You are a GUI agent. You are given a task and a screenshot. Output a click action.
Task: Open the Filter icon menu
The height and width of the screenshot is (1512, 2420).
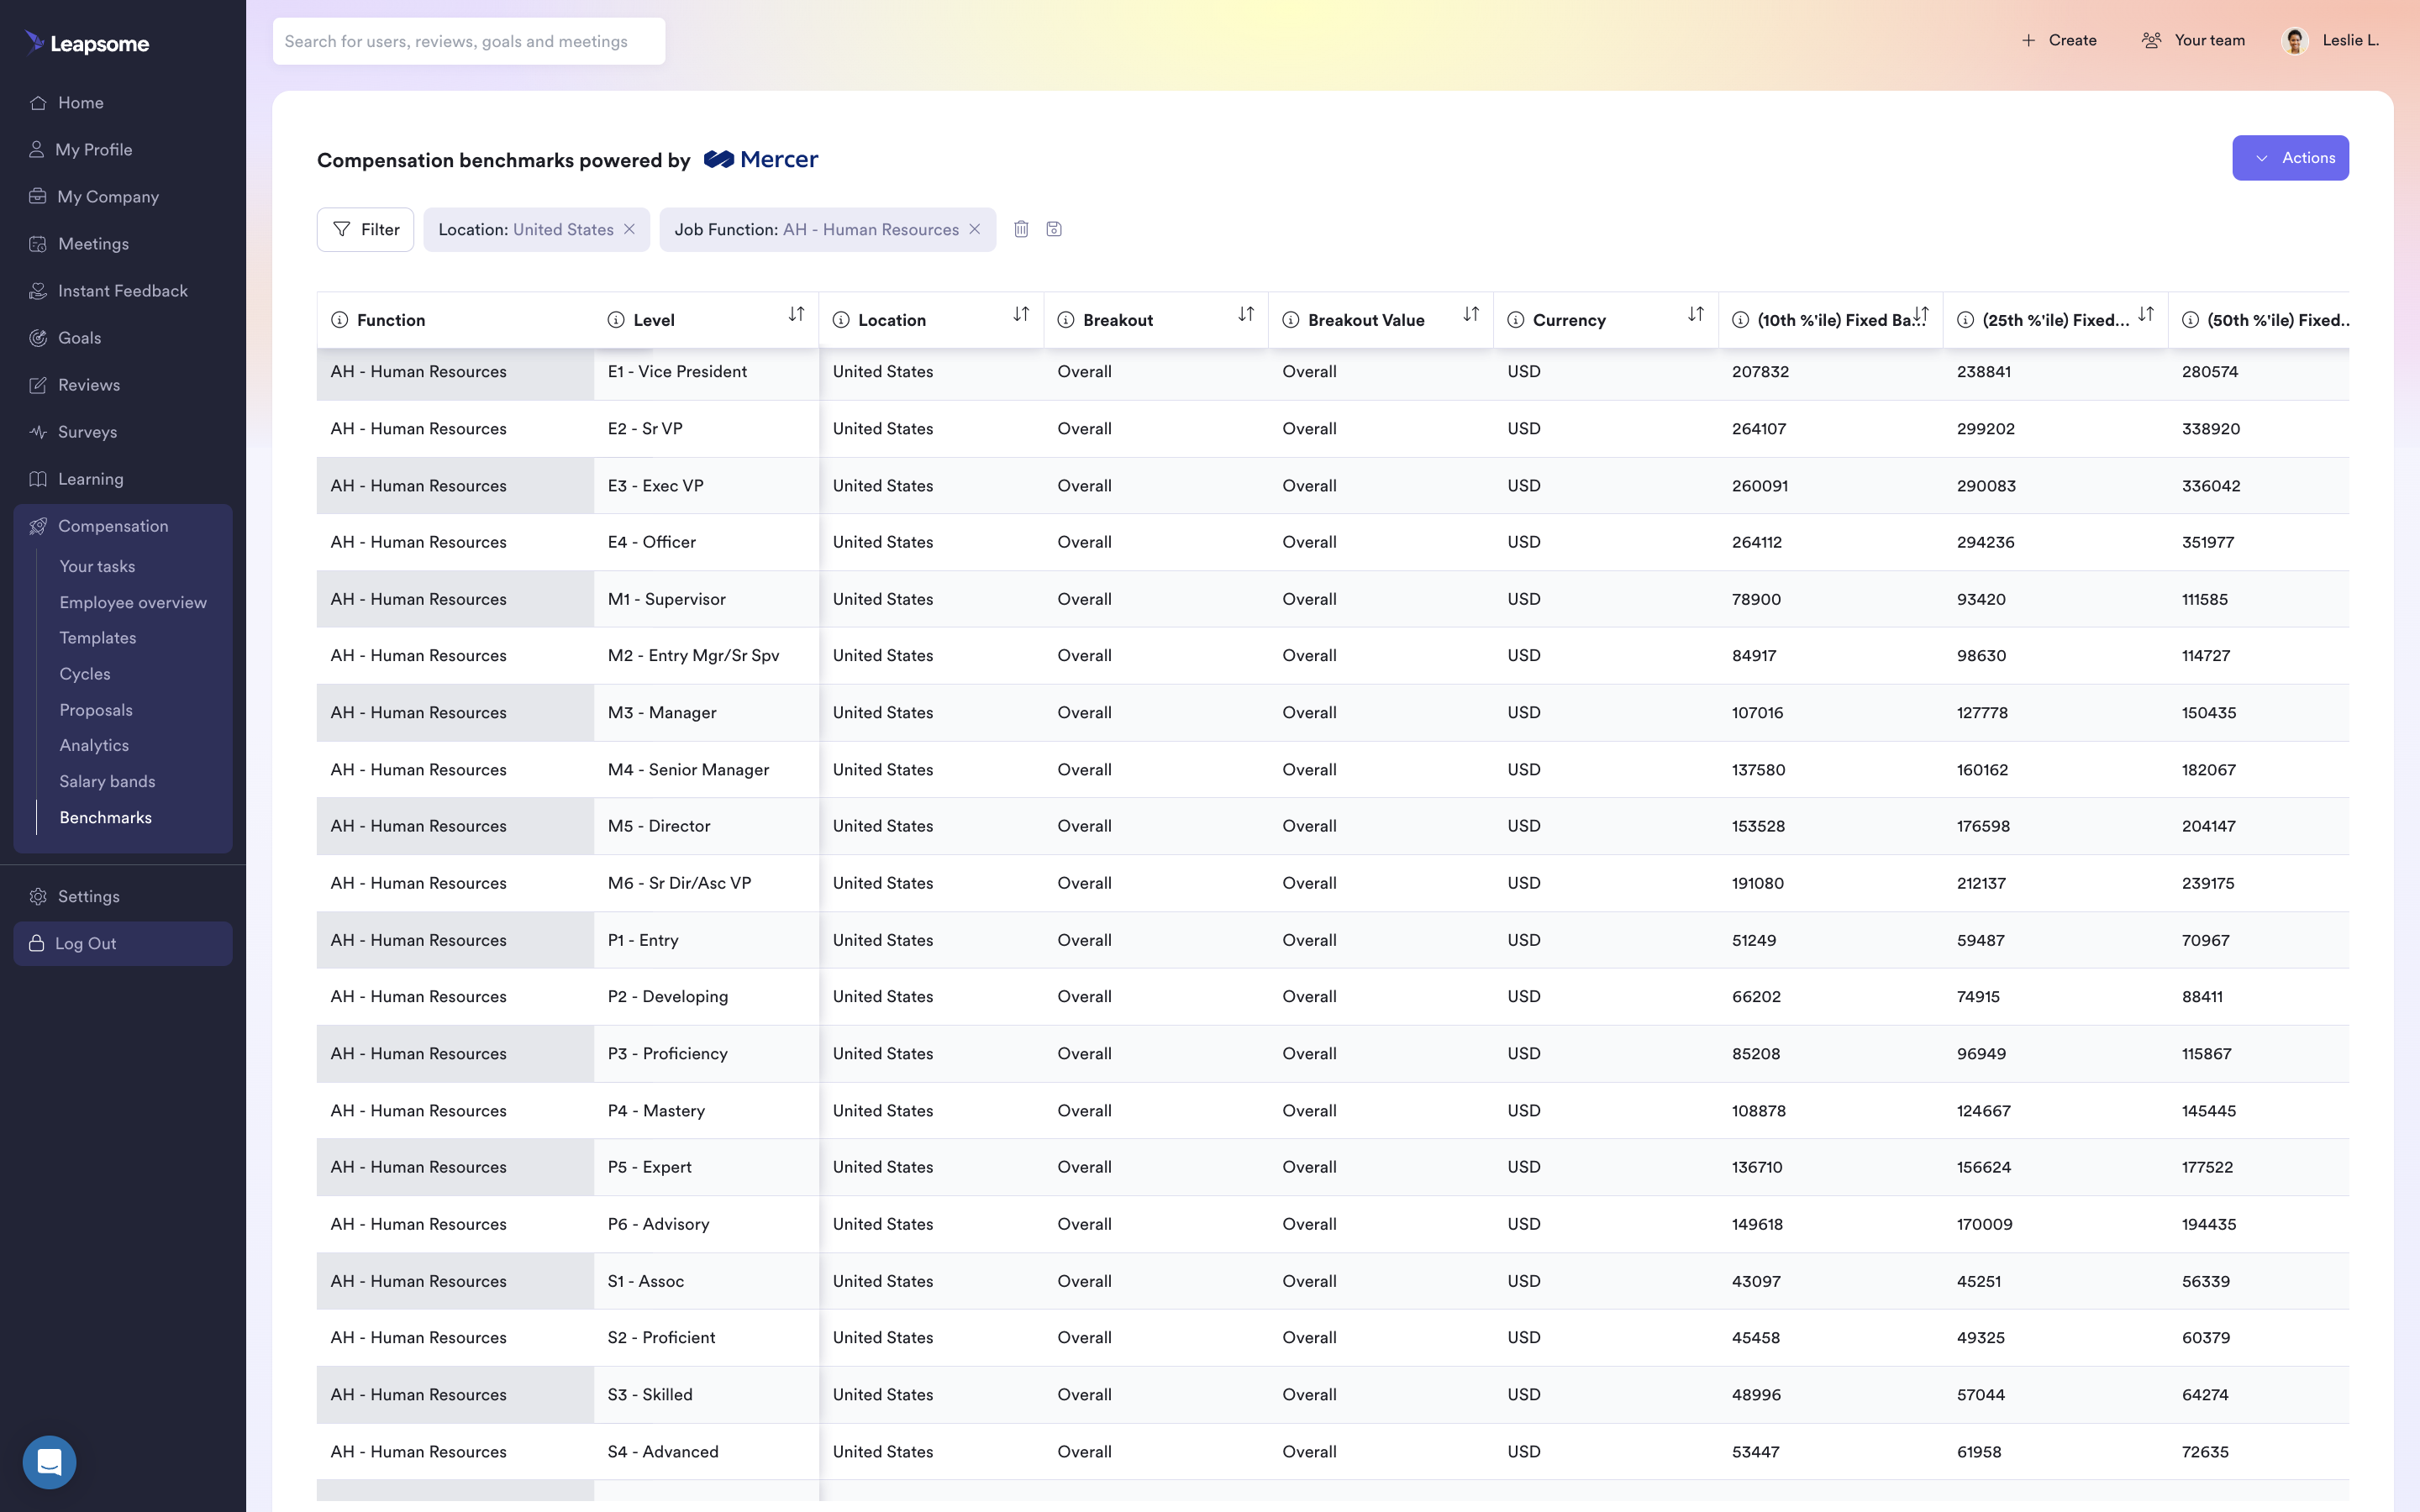[366, 228]
